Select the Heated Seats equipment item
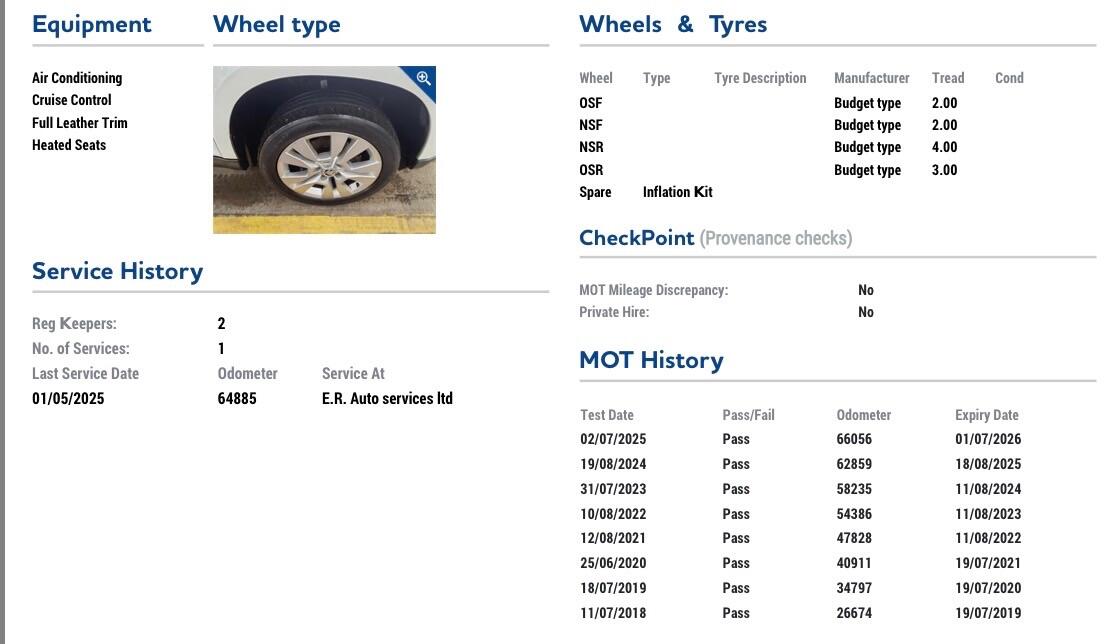 point(69,145)
